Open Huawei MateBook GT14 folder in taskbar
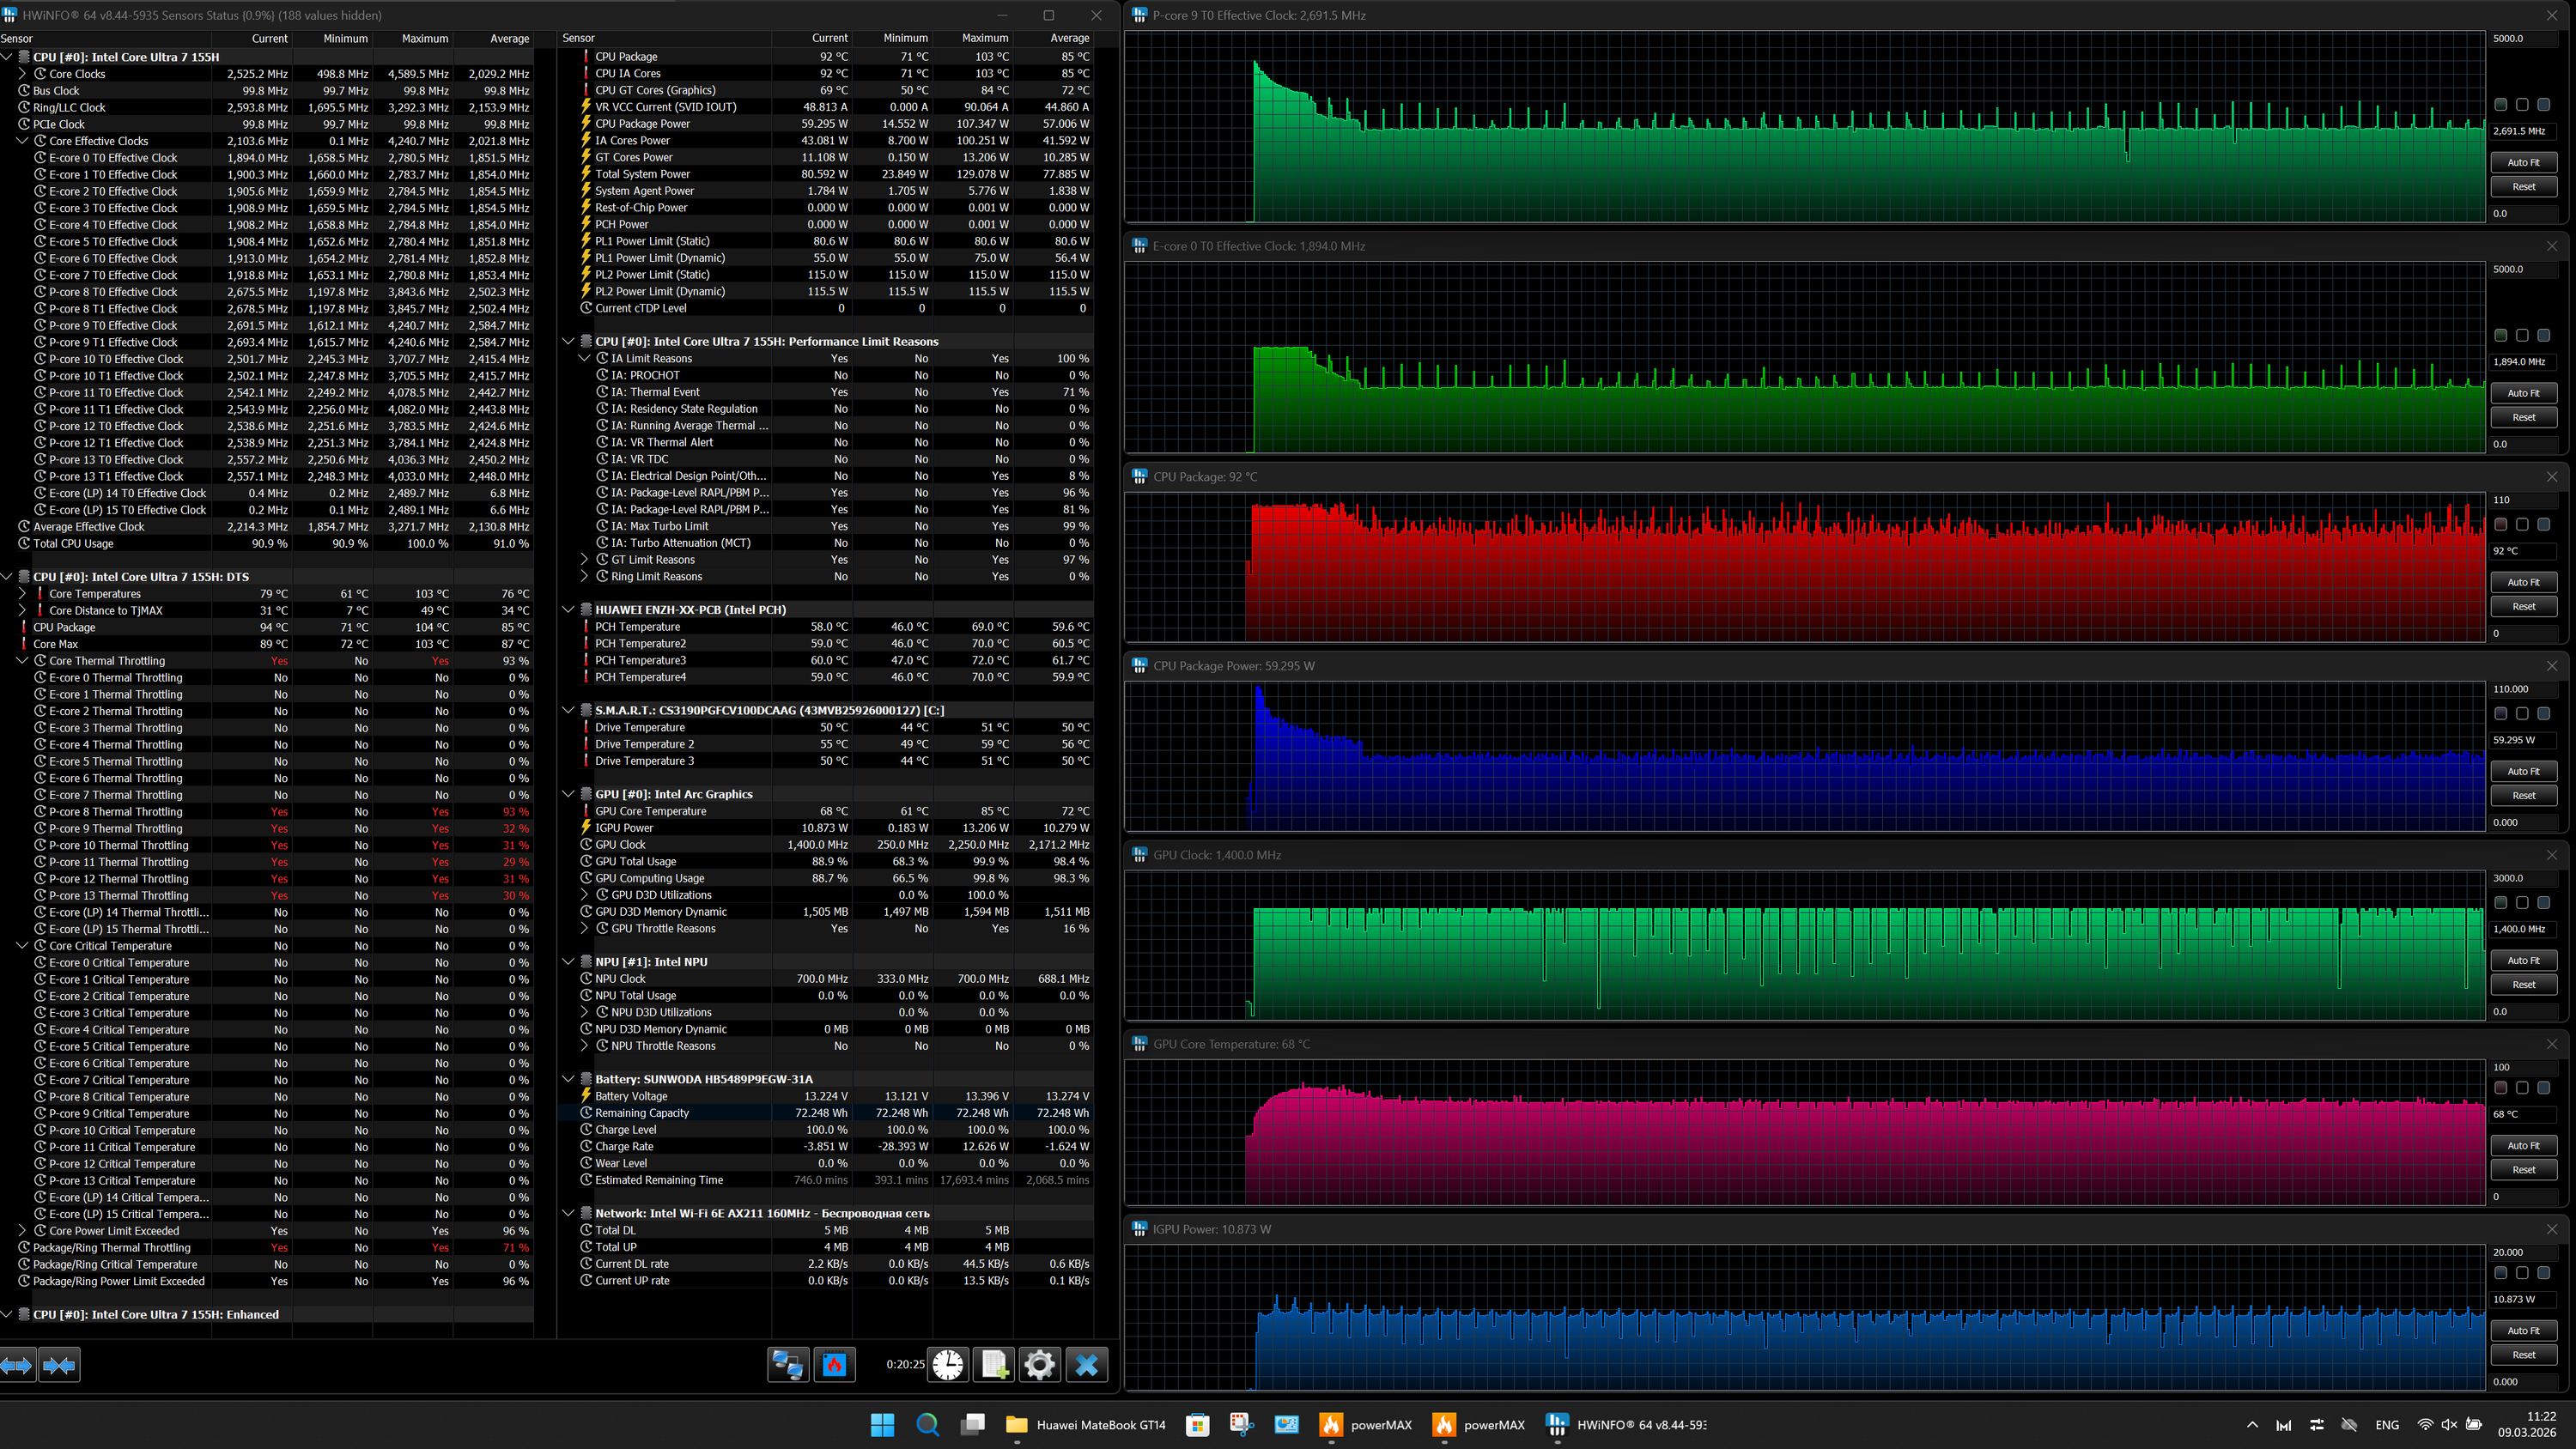The width and height of the screenshot is (2576, 1449). 1086,1425
